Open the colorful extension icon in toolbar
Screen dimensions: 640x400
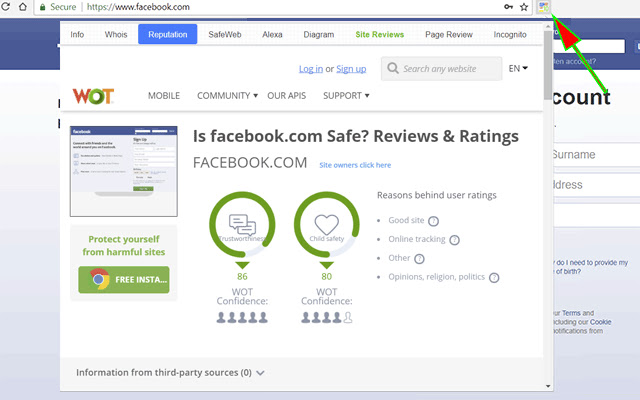coord(543,7)
